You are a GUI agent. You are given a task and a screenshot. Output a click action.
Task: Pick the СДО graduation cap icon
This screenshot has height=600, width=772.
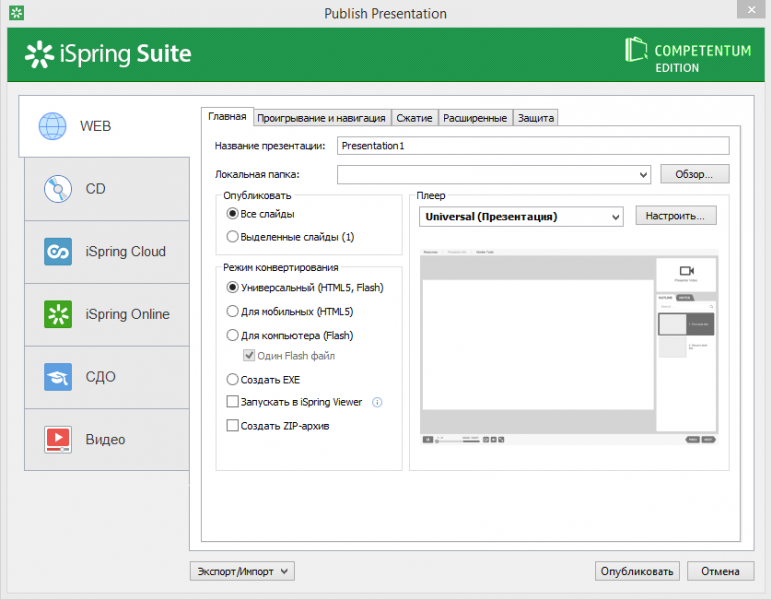pos(58,377)
